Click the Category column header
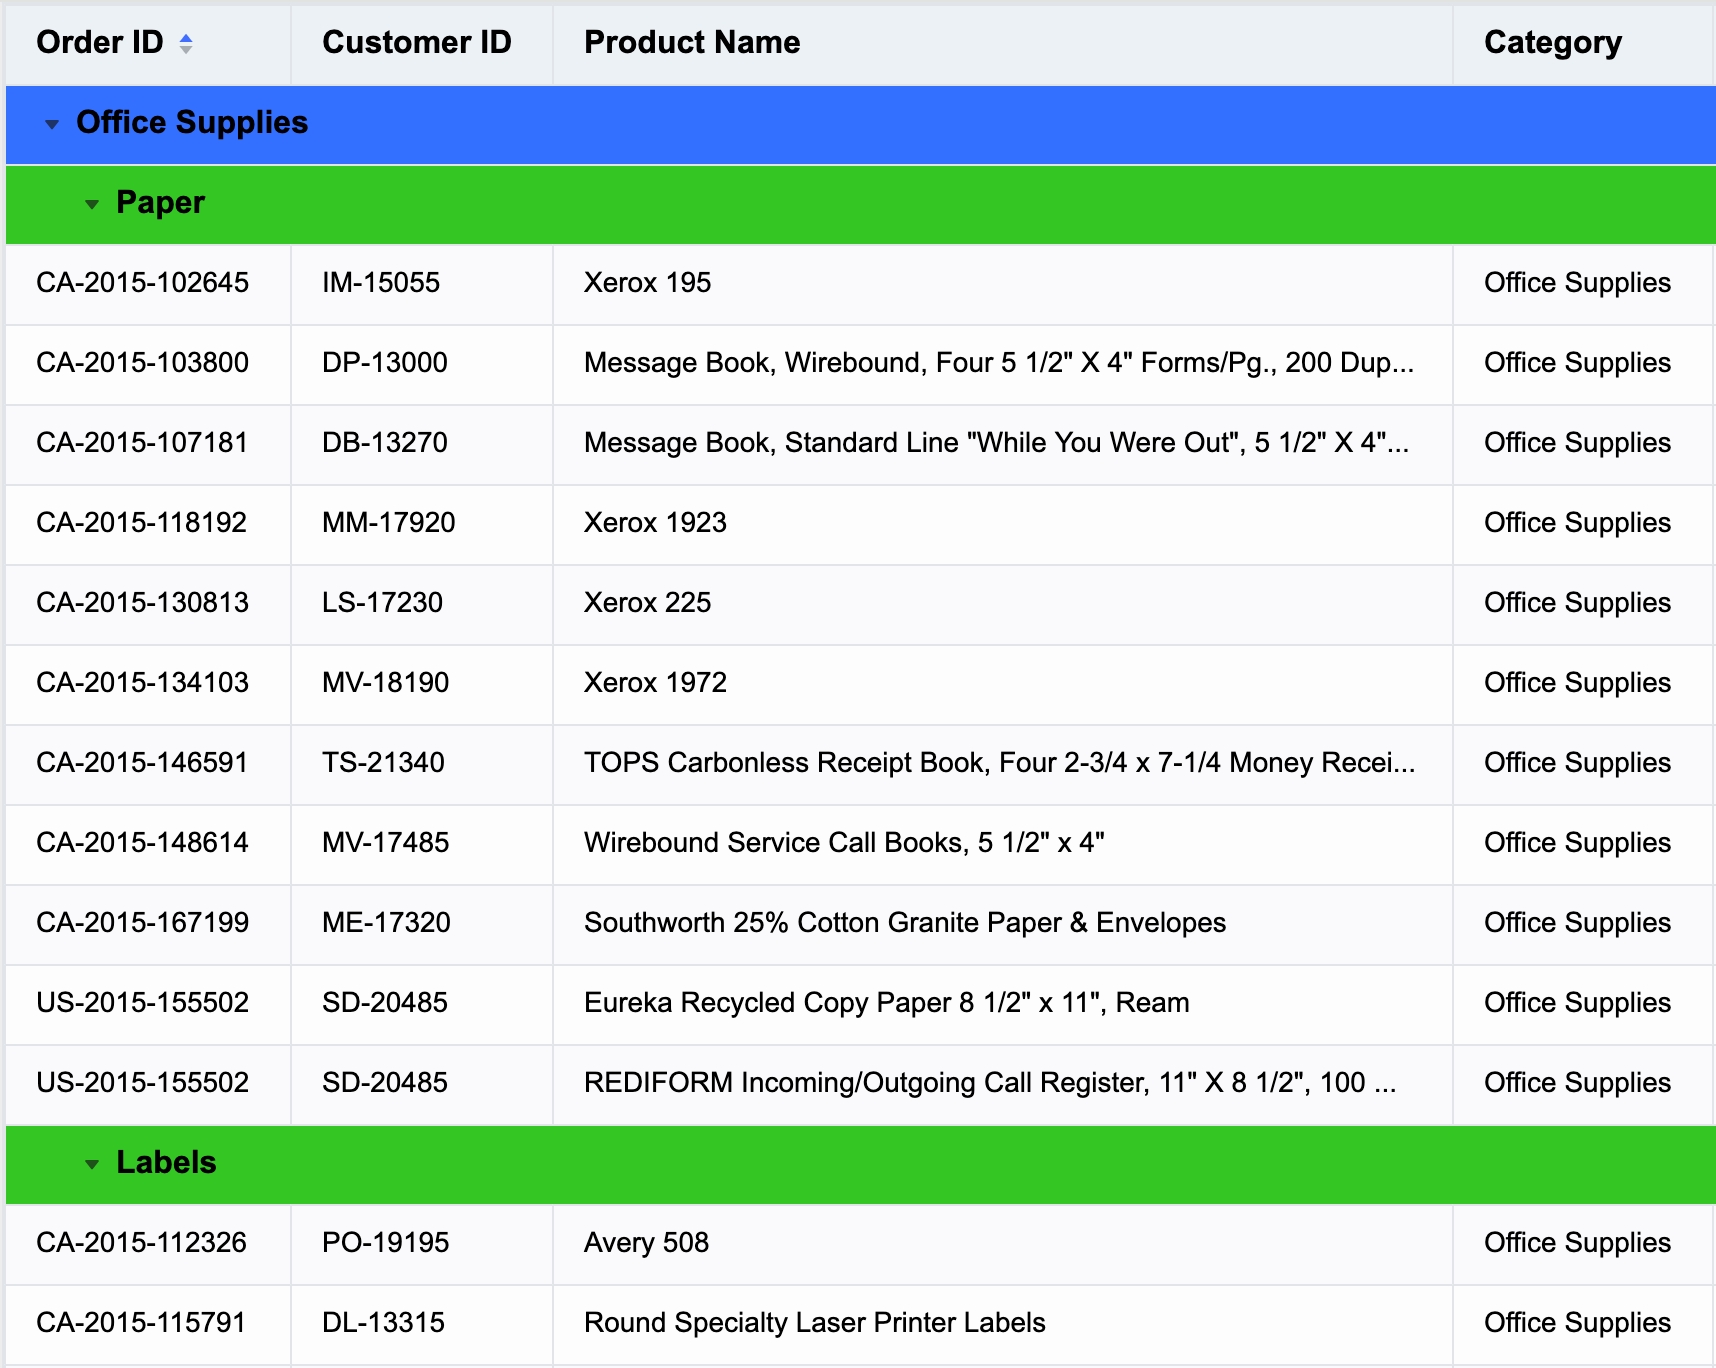The height and width of the screenshot is (1368, 1716). click(x=1585, y=43)
